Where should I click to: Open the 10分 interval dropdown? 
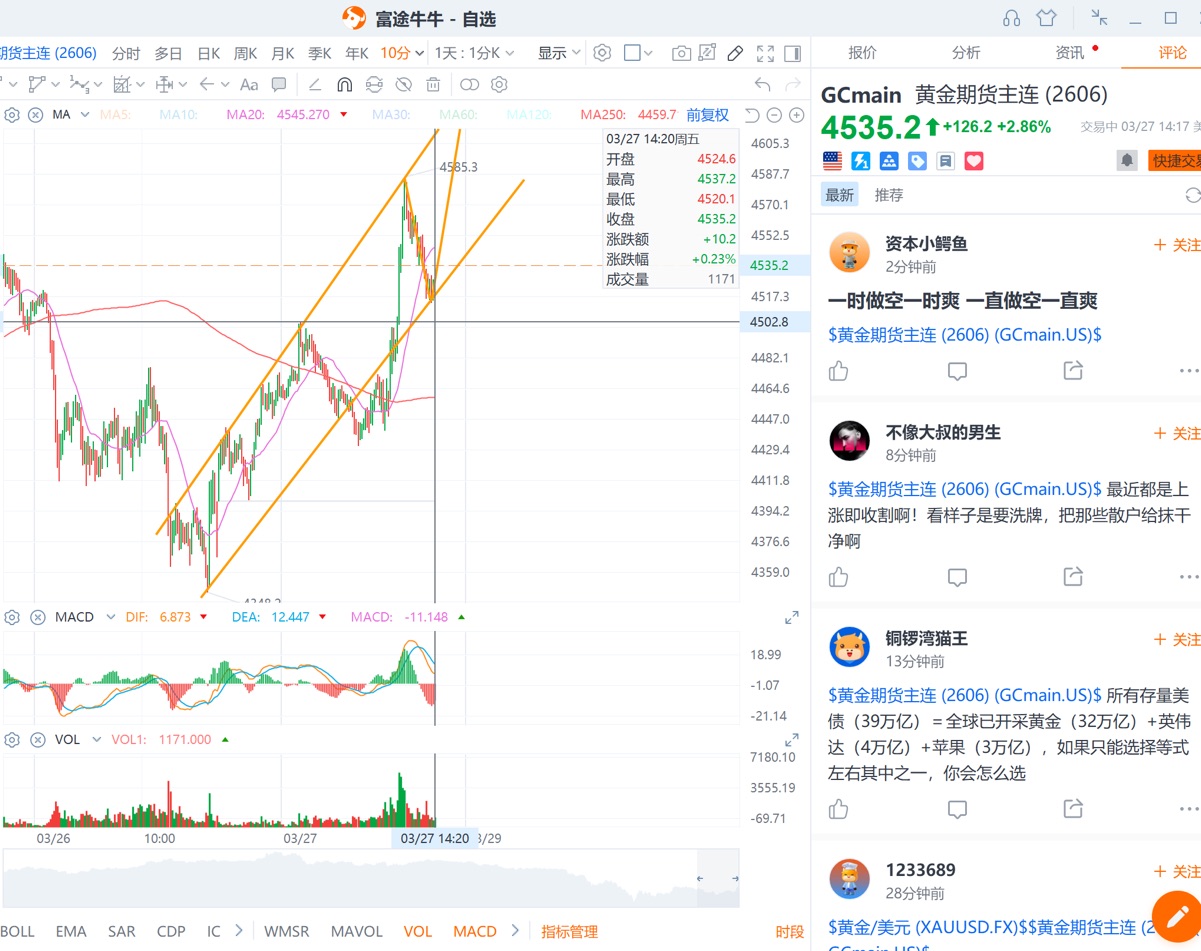coord(402,53)
